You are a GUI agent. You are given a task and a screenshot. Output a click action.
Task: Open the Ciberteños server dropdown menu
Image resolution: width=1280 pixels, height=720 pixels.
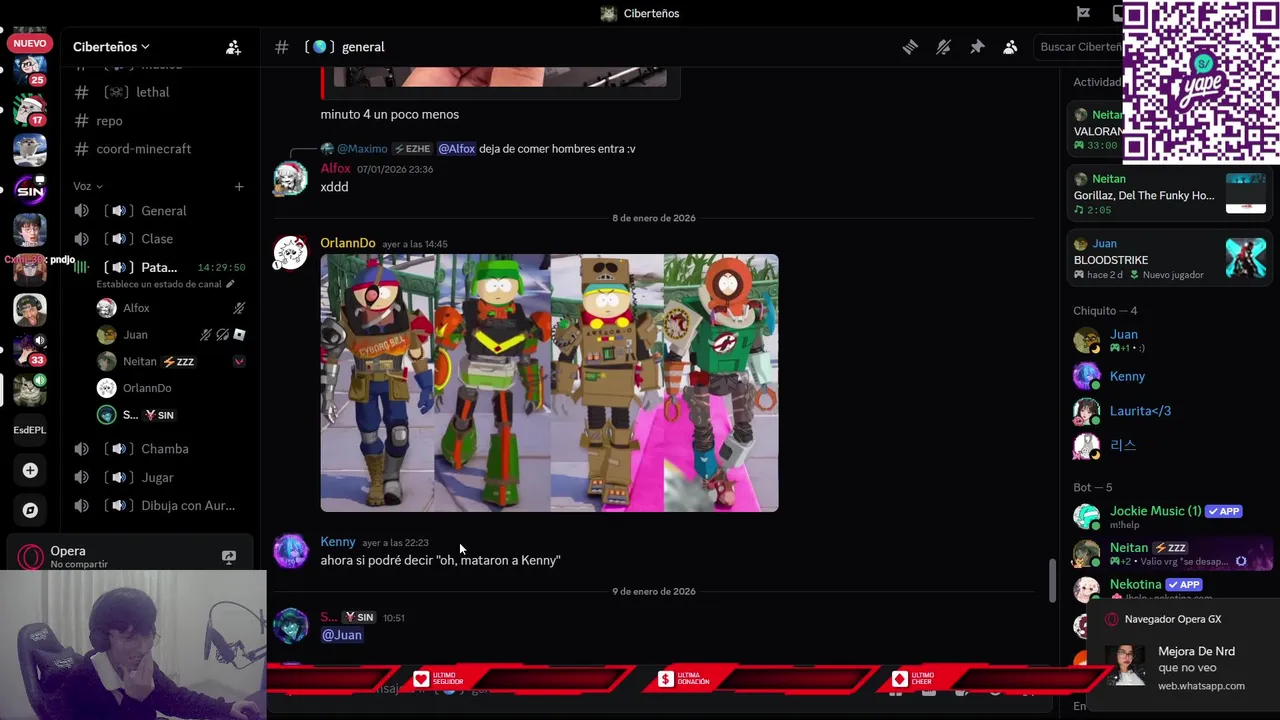click(x=111, y=47)
